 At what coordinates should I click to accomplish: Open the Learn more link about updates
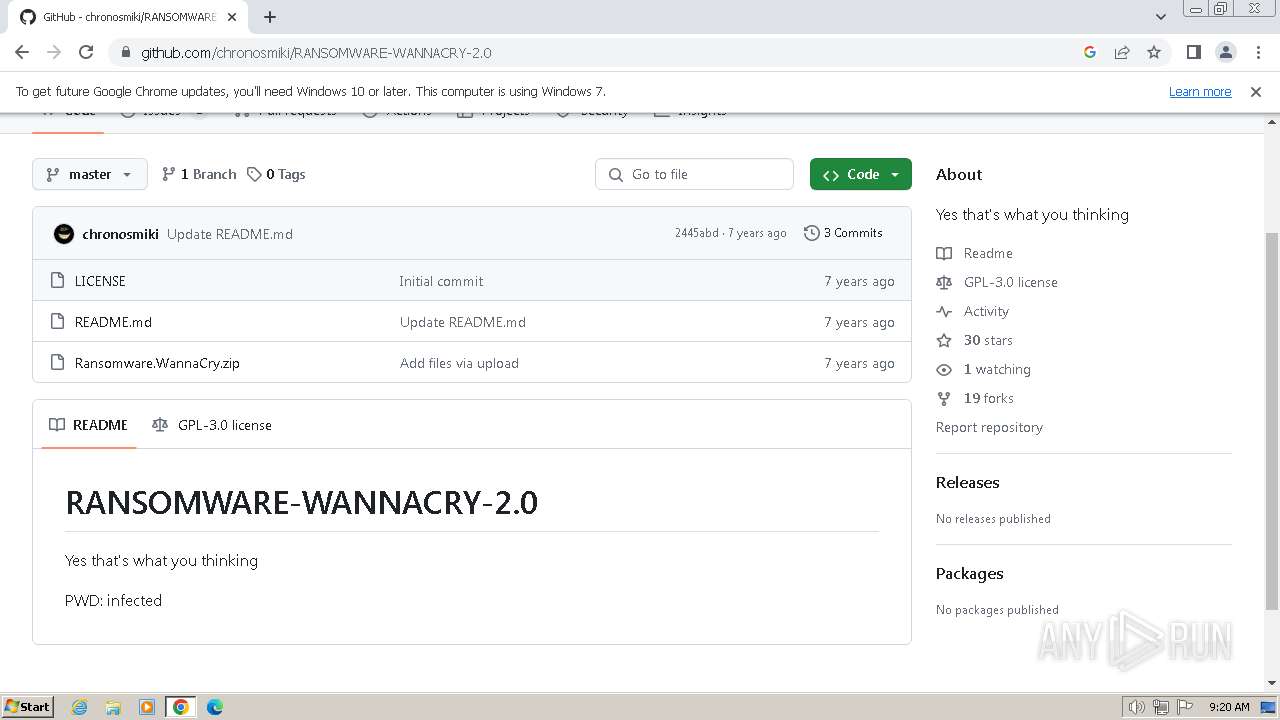1200,91
